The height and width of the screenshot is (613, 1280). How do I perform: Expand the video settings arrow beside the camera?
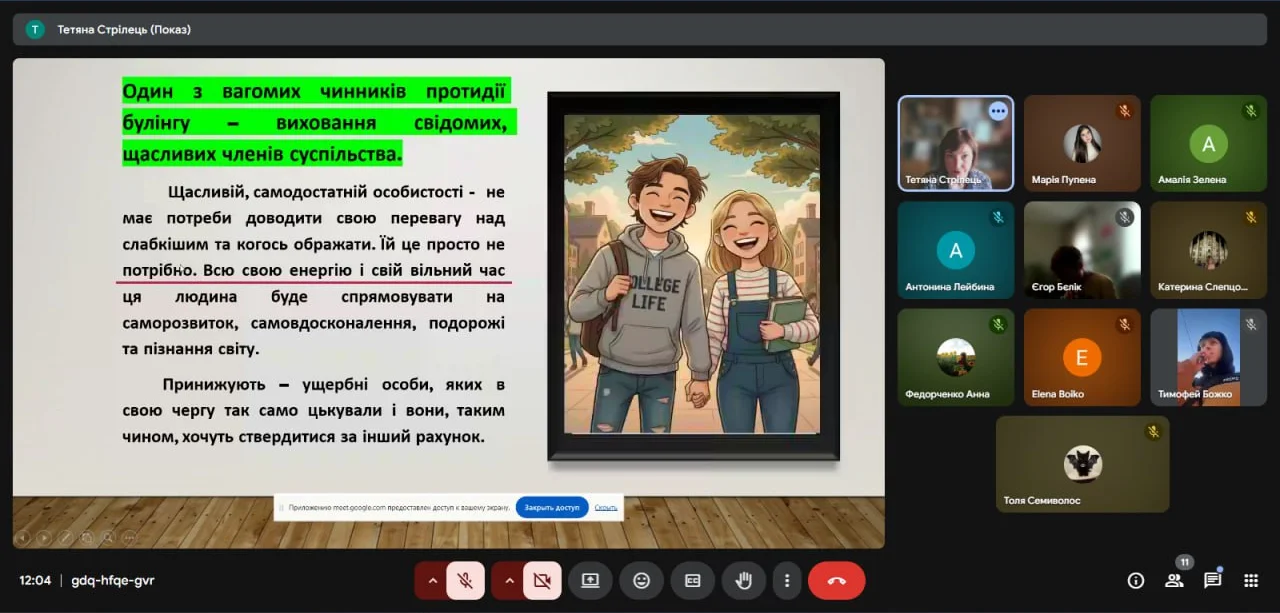(509, 580)
